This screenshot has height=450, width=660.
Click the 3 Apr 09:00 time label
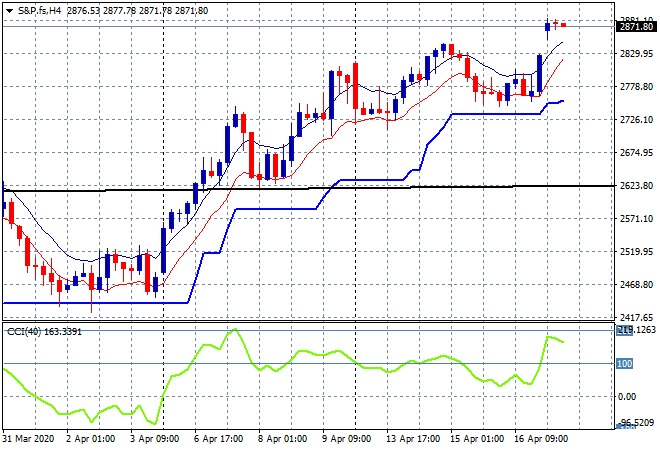pos(154,439)
